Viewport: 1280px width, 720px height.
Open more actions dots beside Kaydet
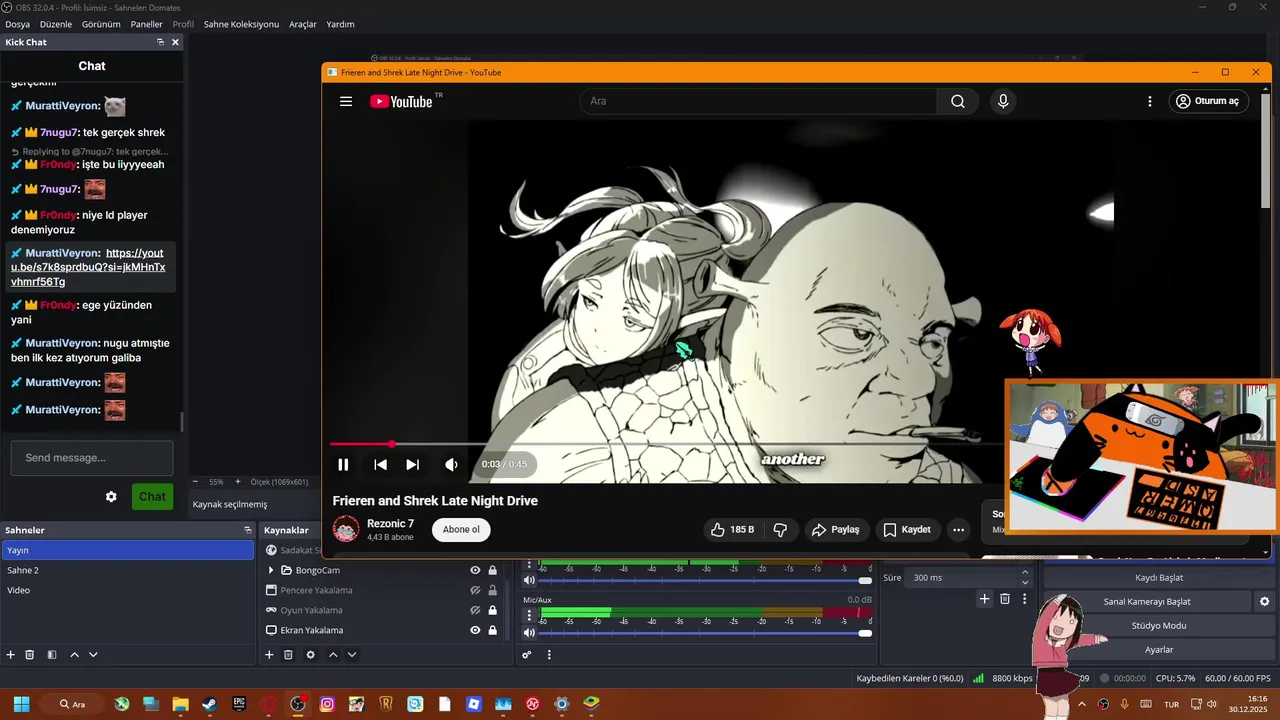coord(958,530)
